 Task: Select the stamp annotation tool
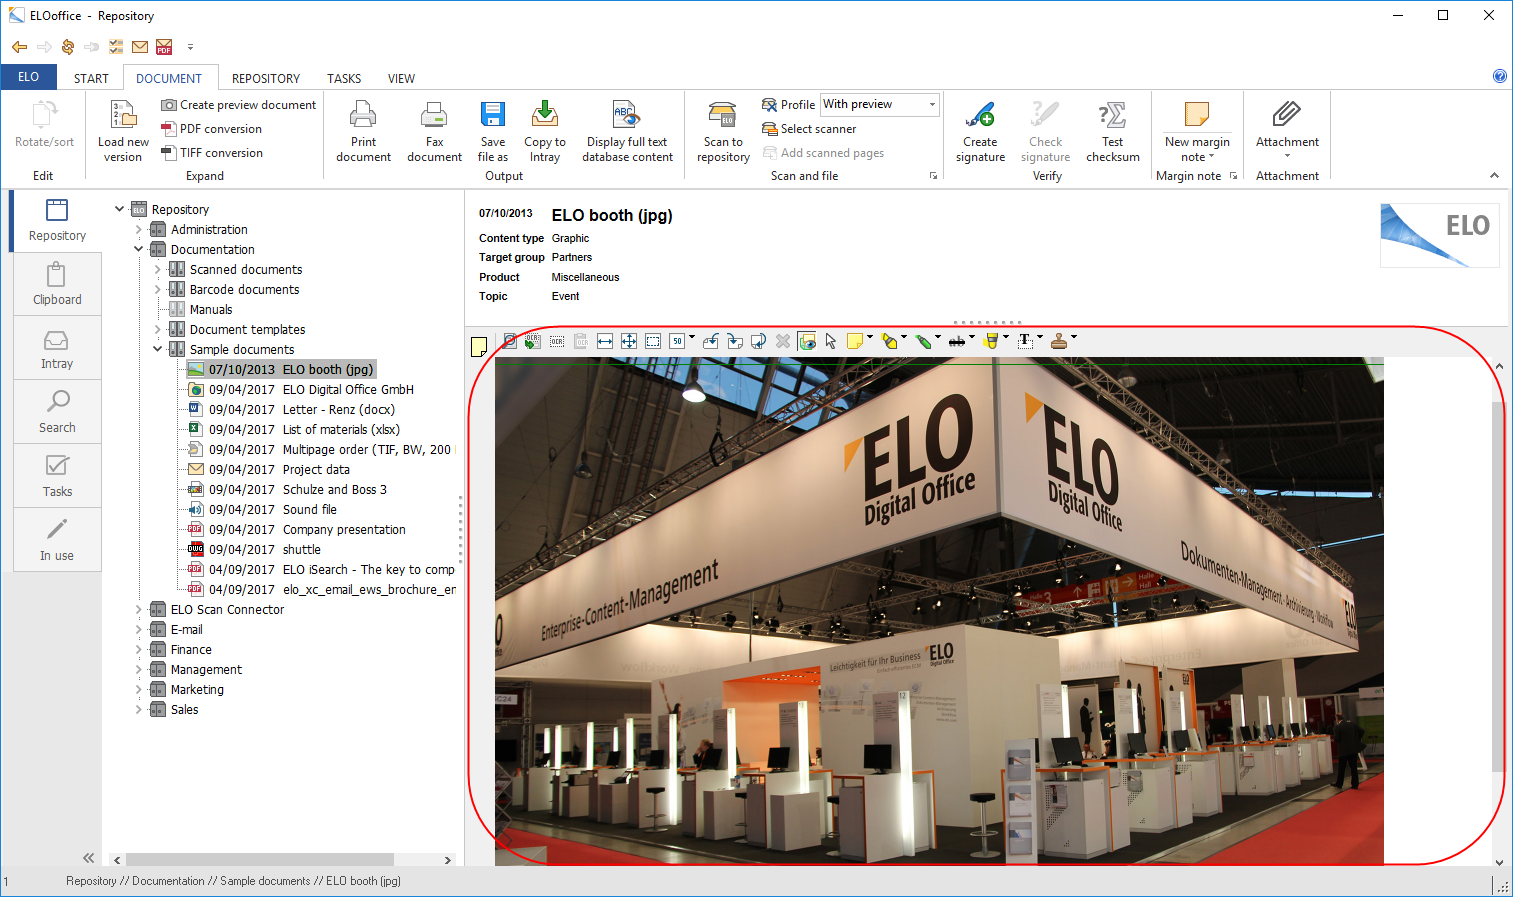pyautogui.click(x=1059, y=341)
